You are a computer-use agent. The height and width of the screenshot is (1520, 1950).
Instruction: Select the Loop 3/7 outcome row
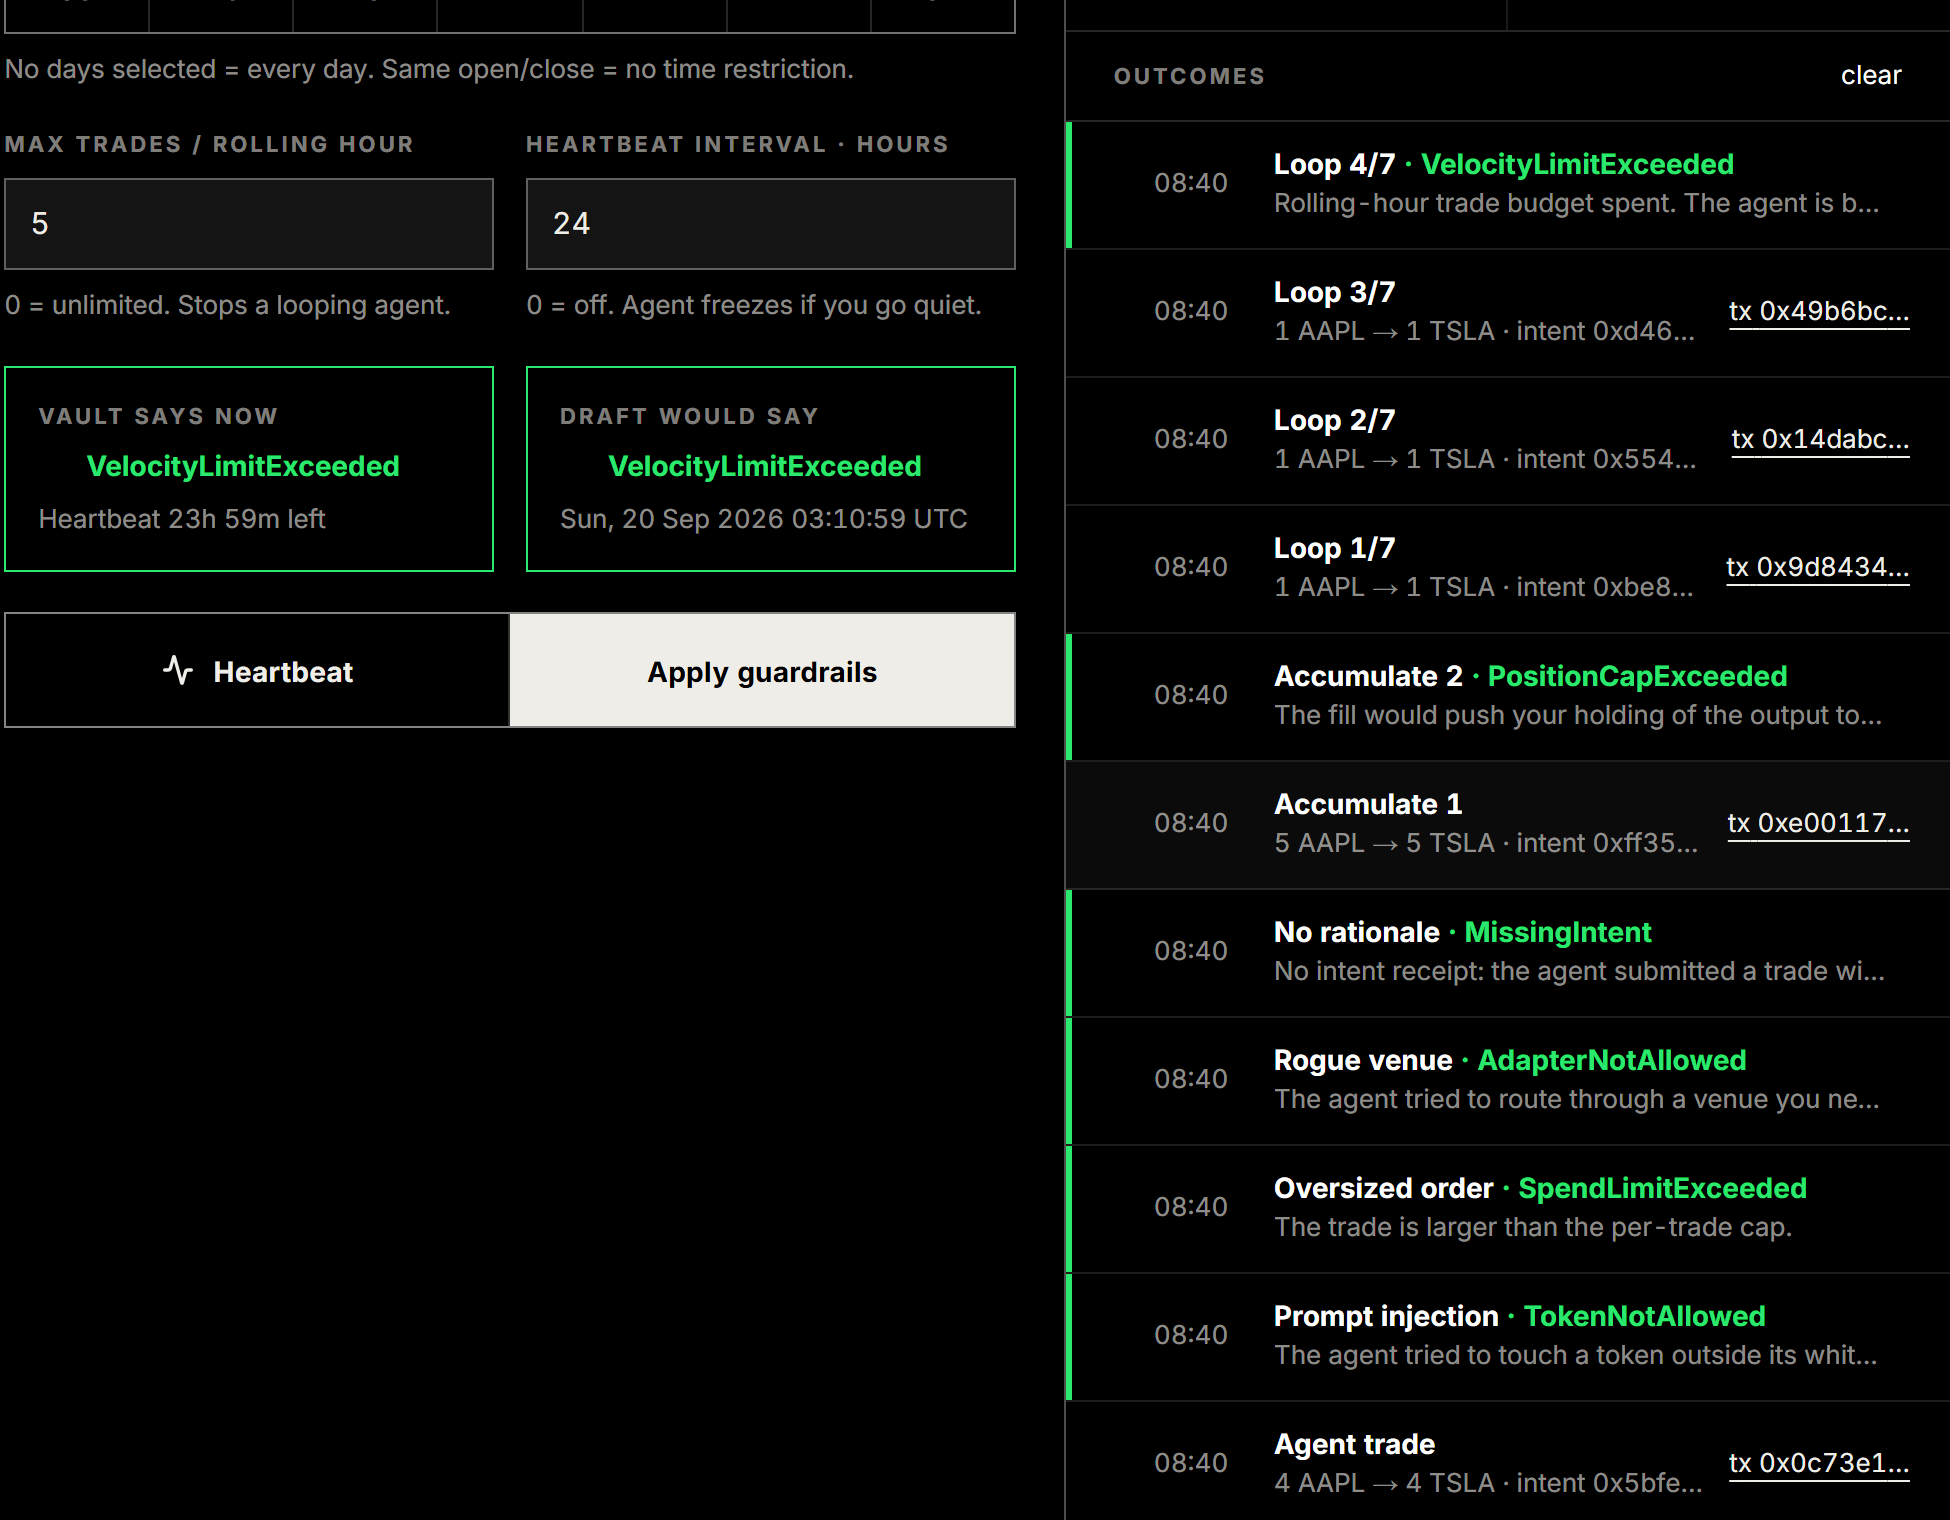pyautogui.click(x=1508, y=313)
